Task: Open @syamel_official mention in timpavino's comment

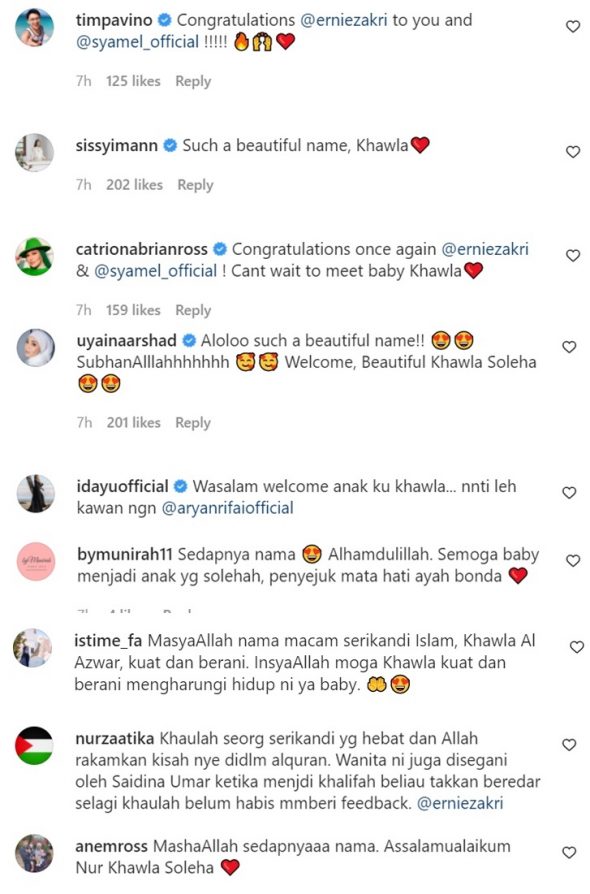Action: [137, 42]
